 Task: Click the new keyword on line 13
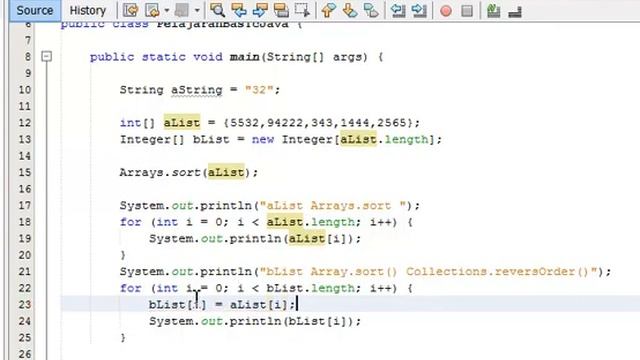click(x=262, y=140)
